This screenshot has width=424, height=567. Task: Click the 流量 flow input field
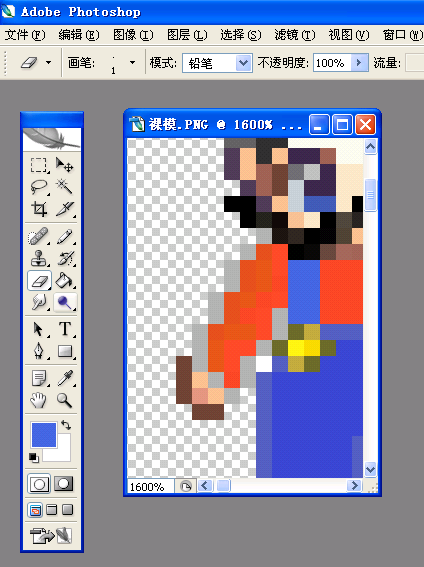(415, 63)
